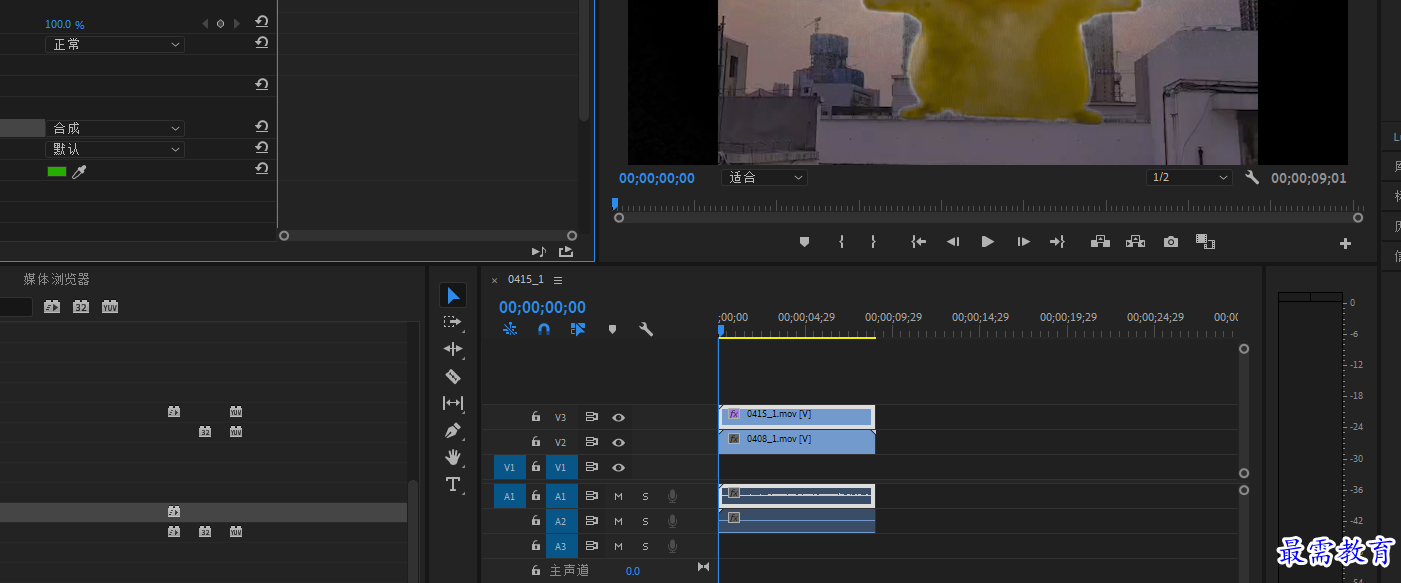
Task: Select the Ripple Edit tool
Action: pyautogui.click(x=453, y=349)
